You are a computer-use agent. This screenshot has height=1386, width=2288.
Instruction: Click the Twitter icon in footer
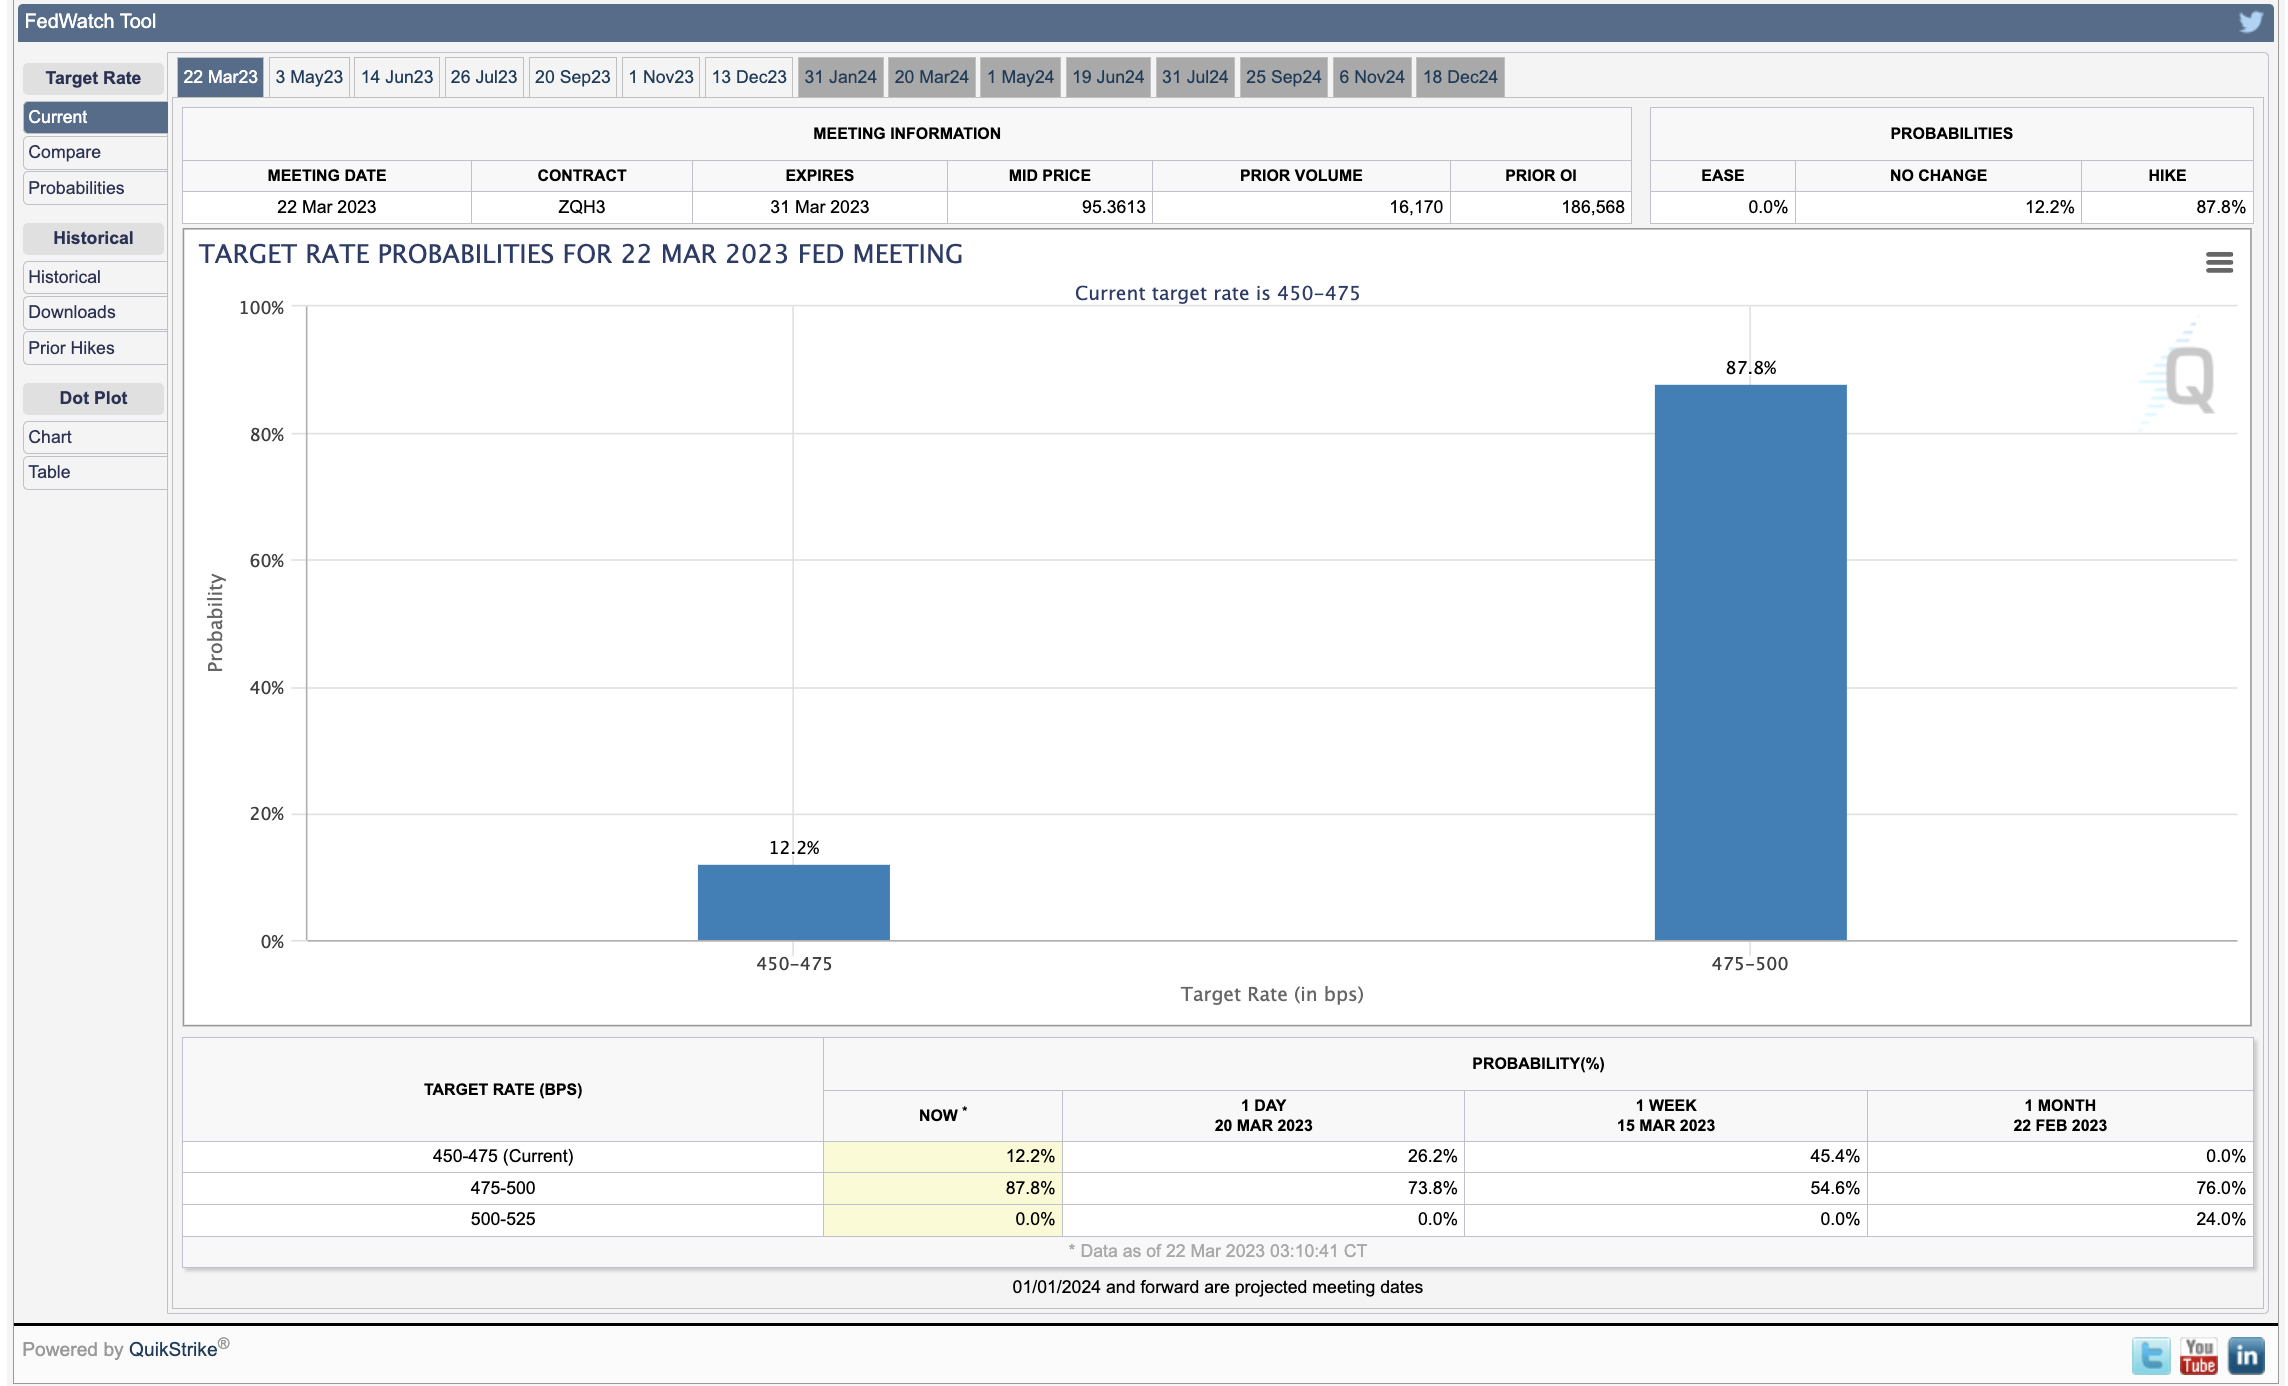pos(2151,1356)
